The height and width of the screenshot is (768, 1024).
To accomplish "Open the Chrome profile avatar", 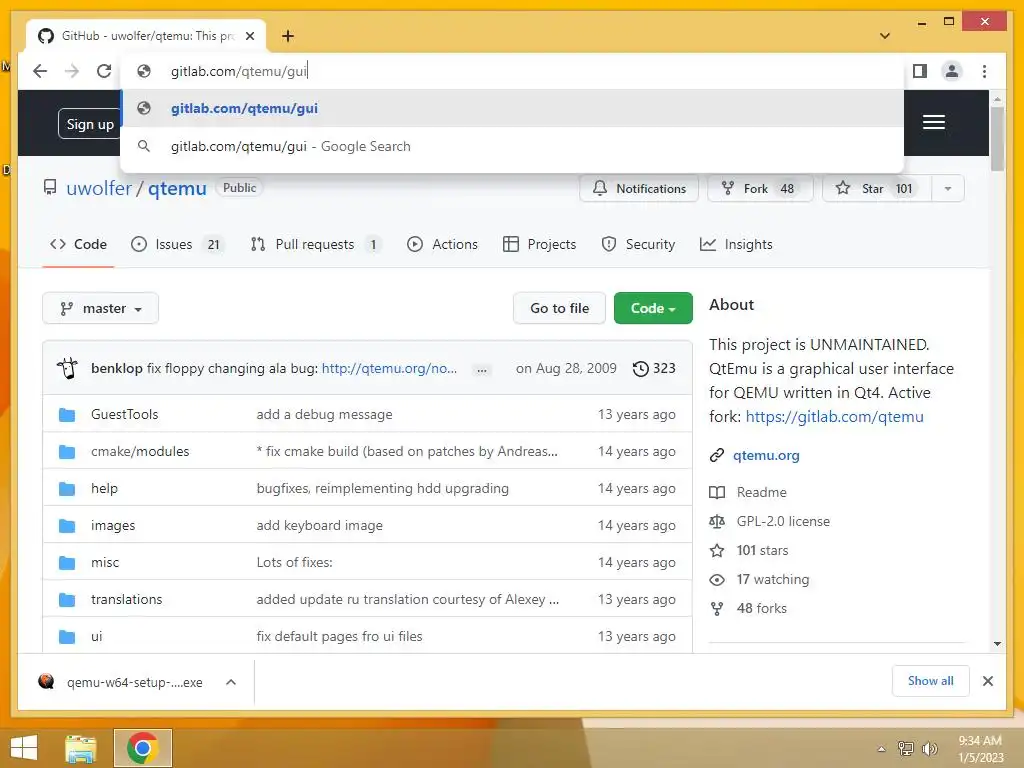I will pyautogui.click(x=952, y=71).
